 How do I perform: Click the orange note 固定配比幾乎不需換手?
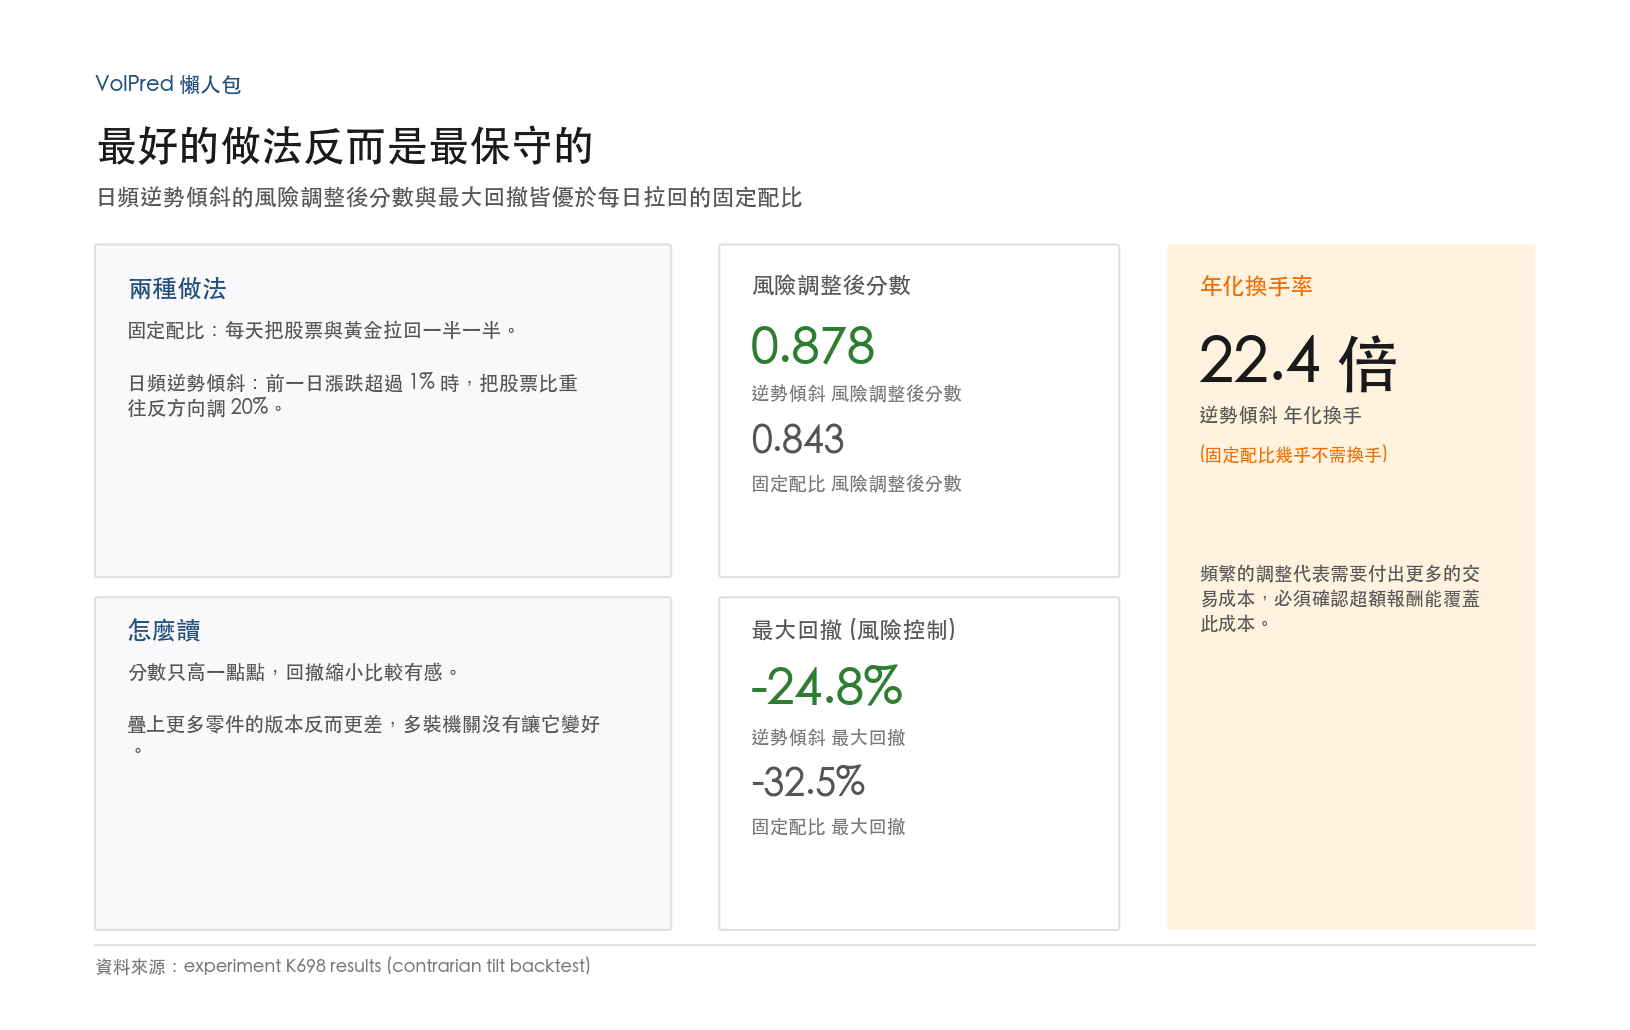[1293, 455]
